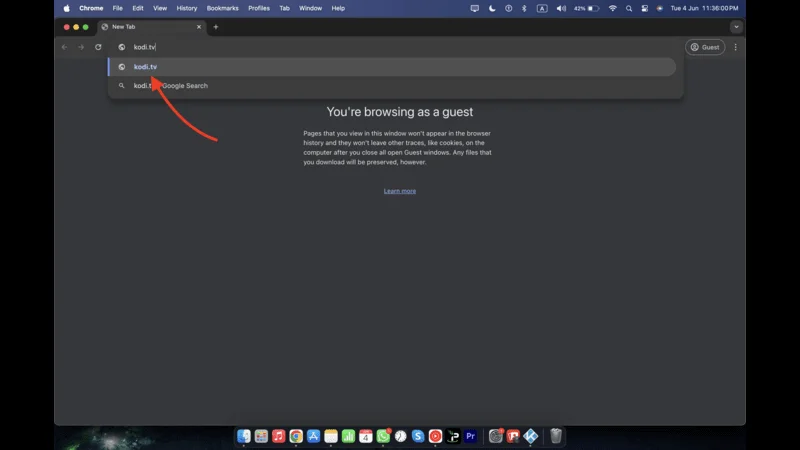
Task: Open the Chrome three-dot menu
Action: pos(735,47)
